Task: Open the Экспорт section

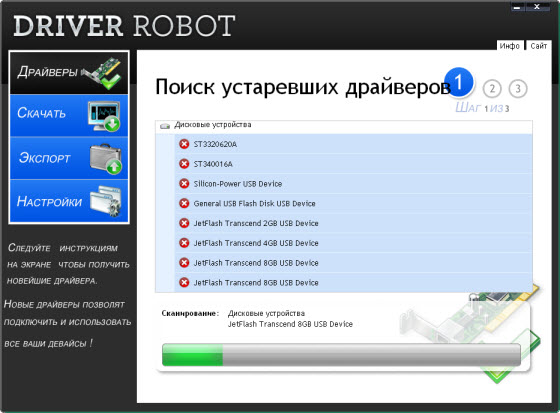Action: click(69, 158)
